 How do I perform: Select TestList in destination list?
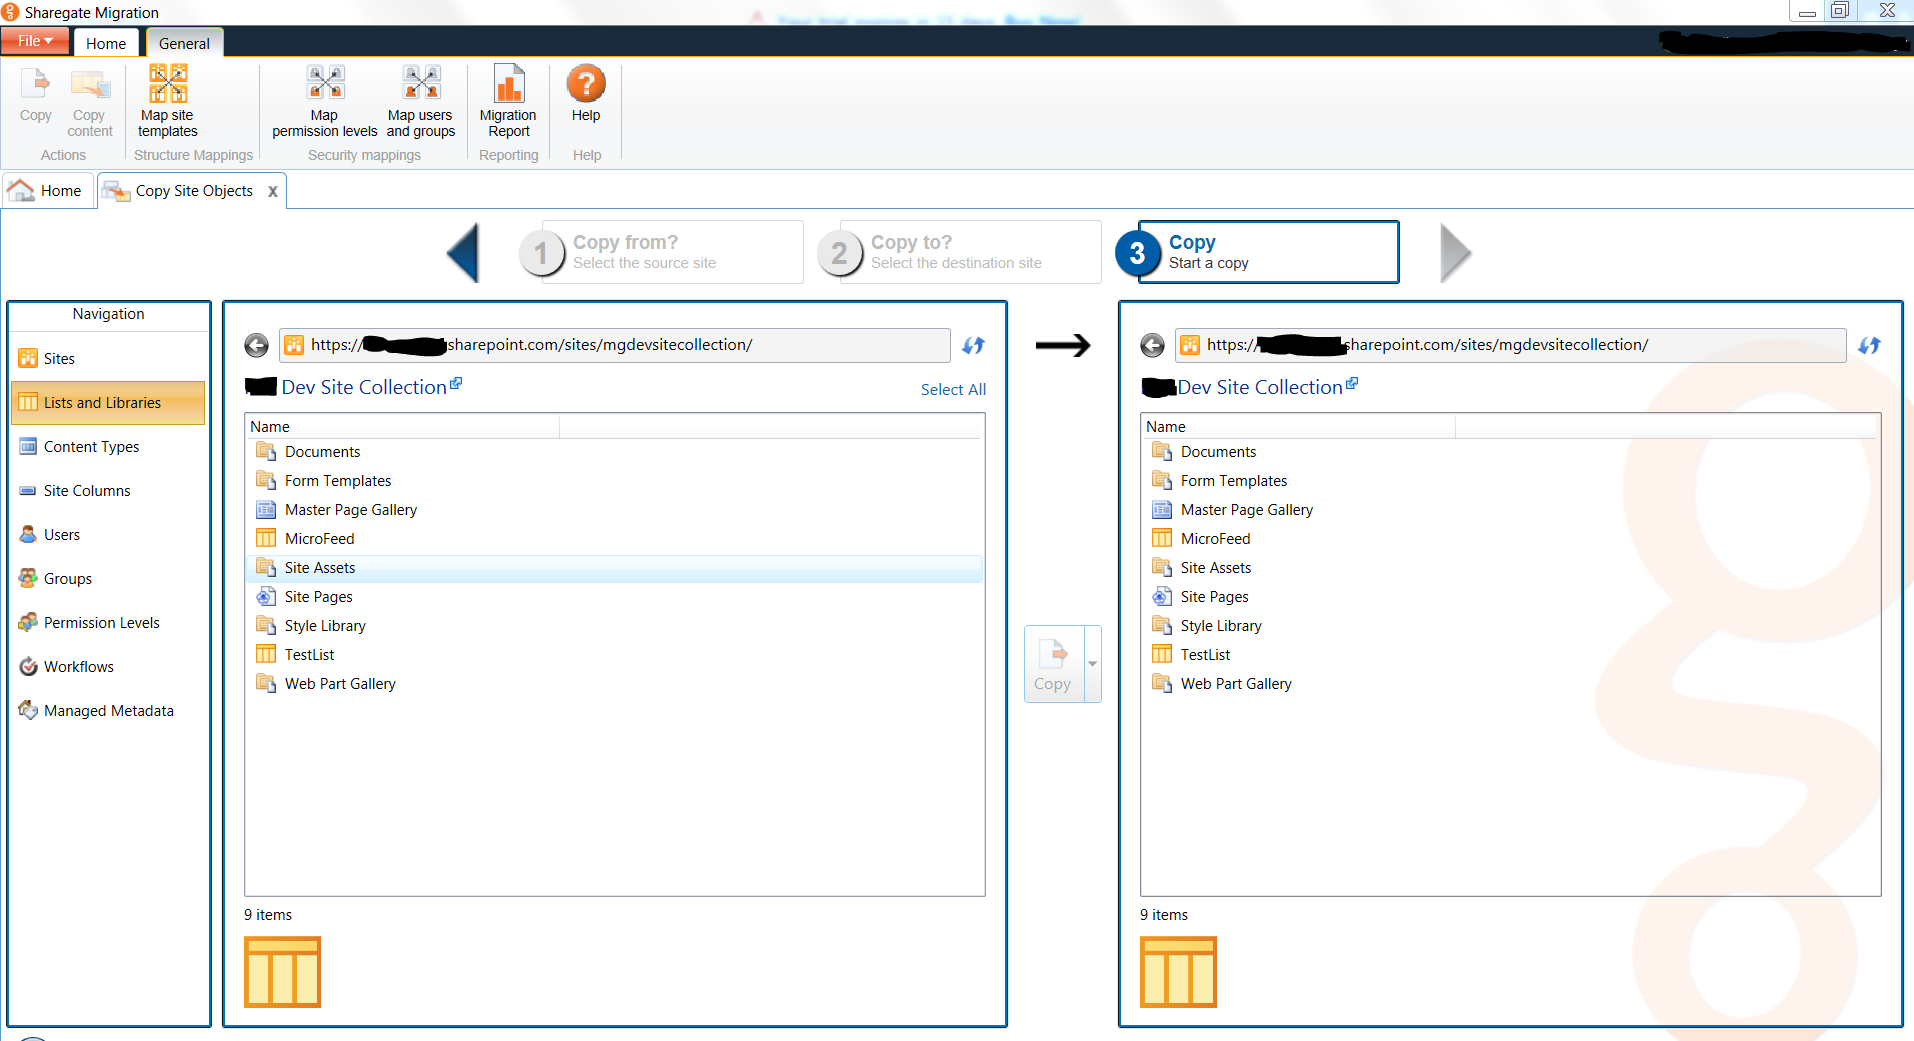(x=1510, y=655)
